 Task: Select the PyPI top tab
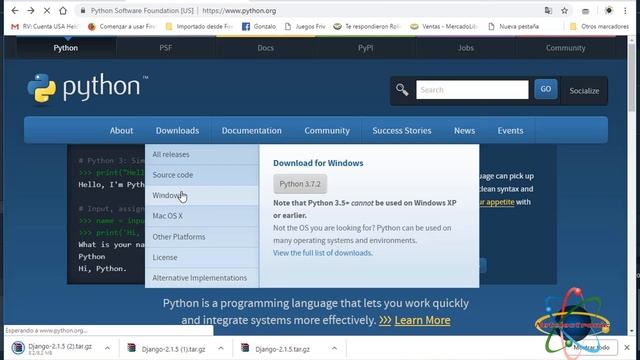[x=365, y=48]
